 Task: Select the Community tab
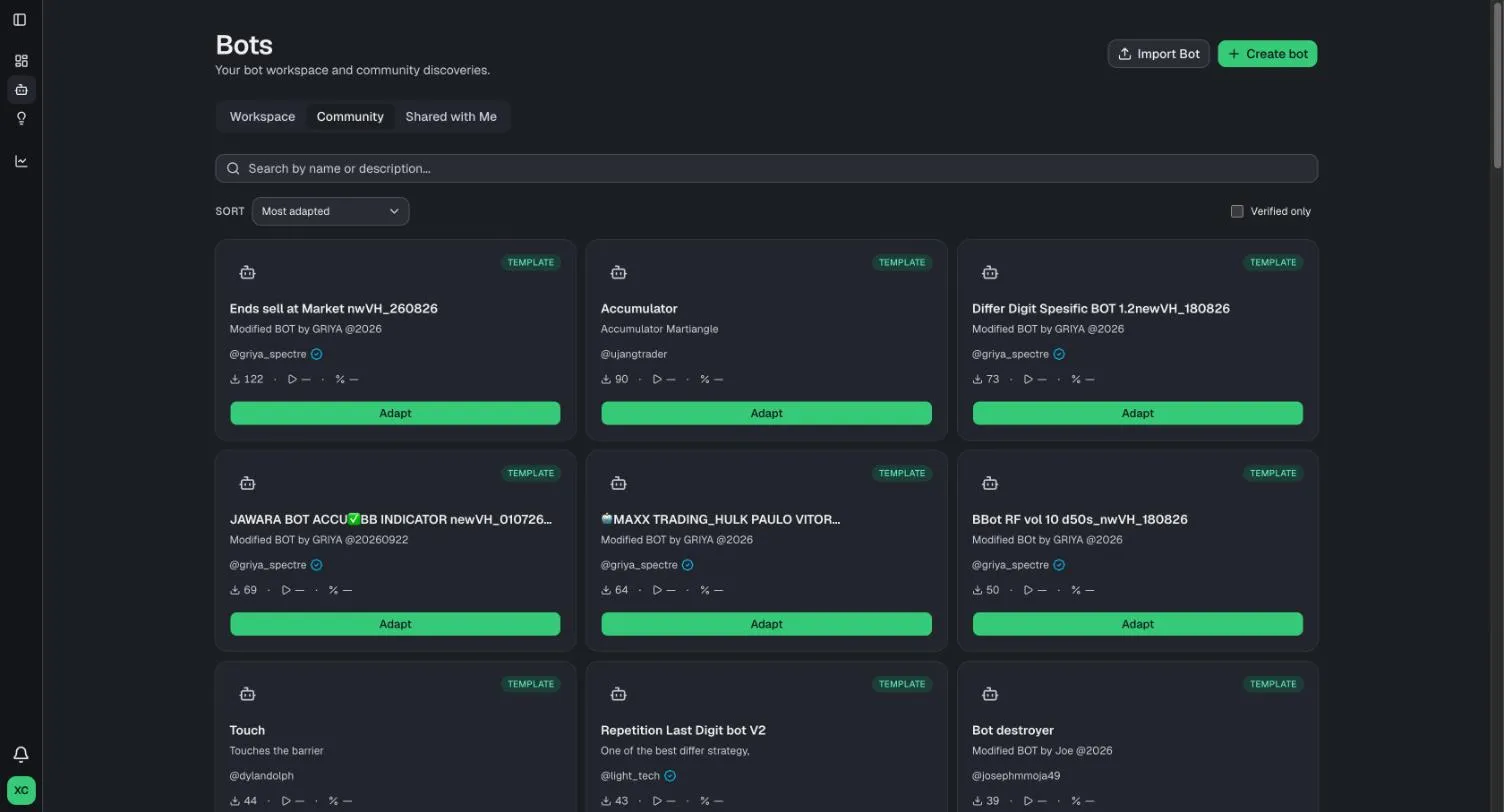(x=350, y=117)
